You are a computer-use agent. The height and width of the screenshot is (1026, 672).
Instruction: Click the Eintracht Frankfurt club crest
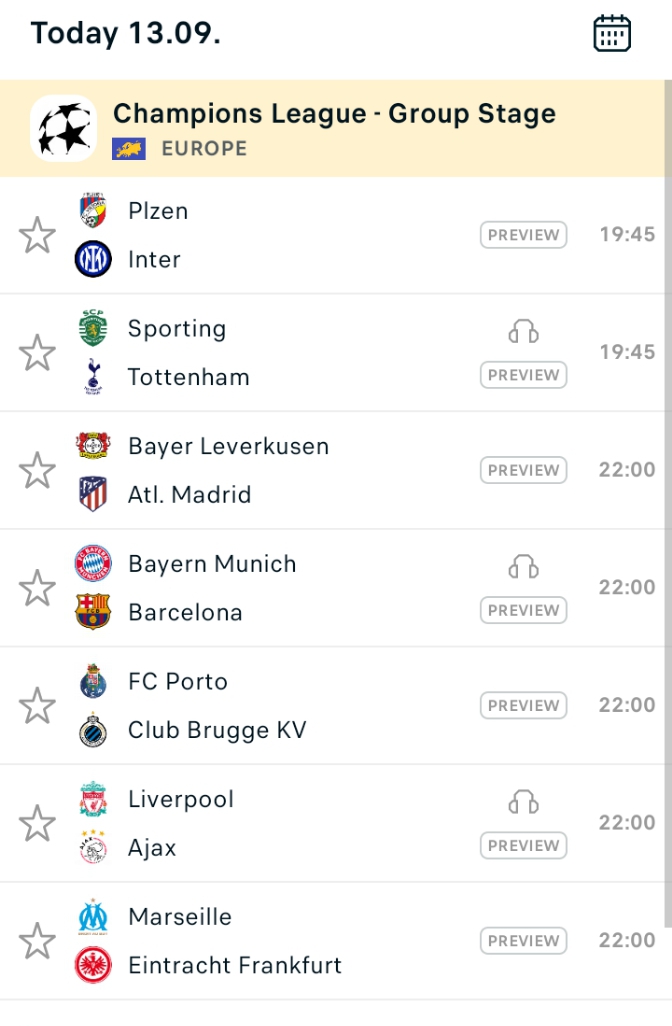93,965
